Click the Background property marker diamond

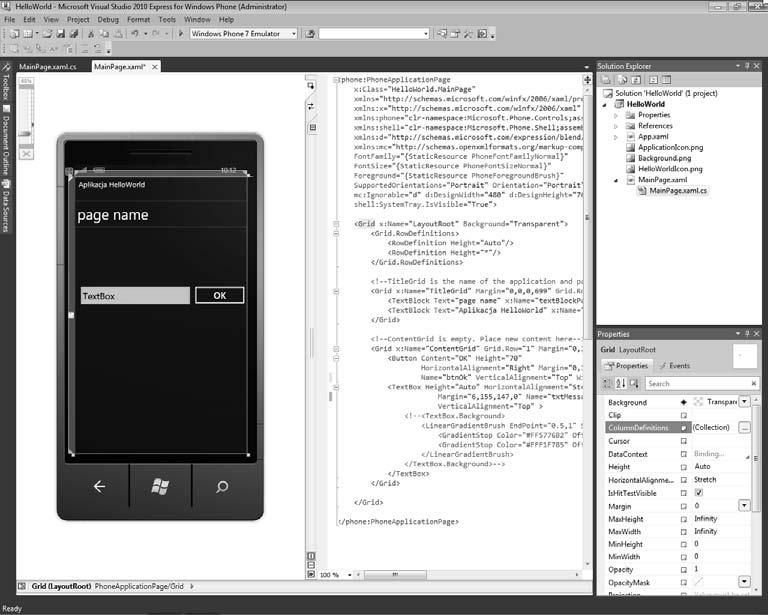click(x=684, y=402)
